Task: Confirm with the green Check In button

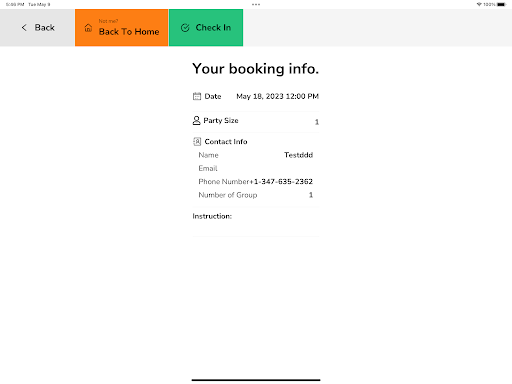Action: pyautogui.click(x=206, y=28)
